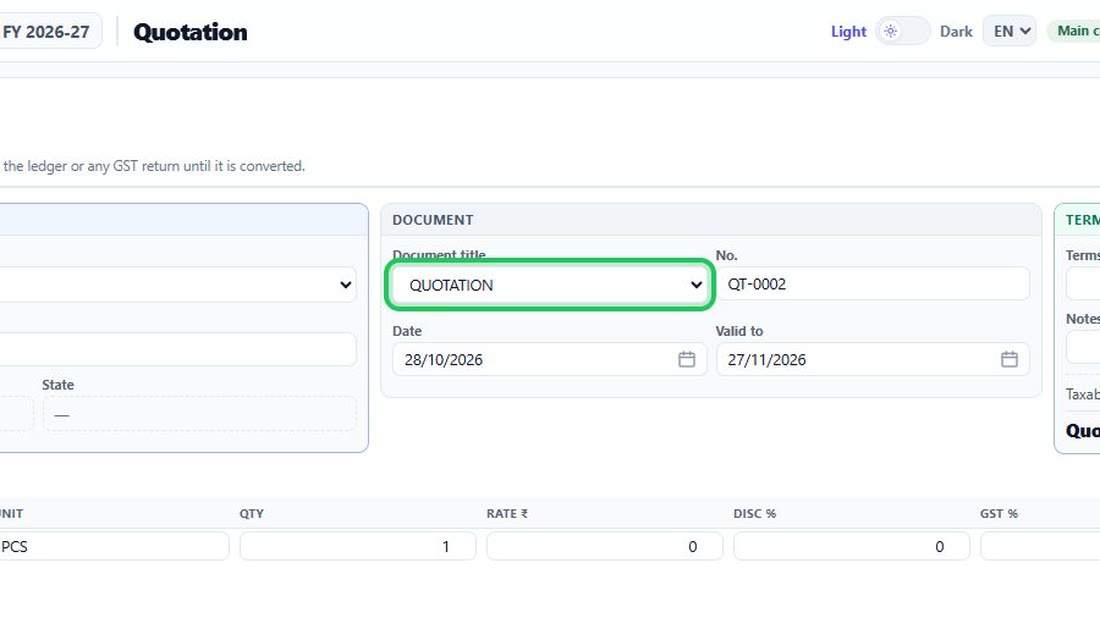Click the DISC % column header
1100x618 pixels.
pyautogui.click(x=755, y=513)
